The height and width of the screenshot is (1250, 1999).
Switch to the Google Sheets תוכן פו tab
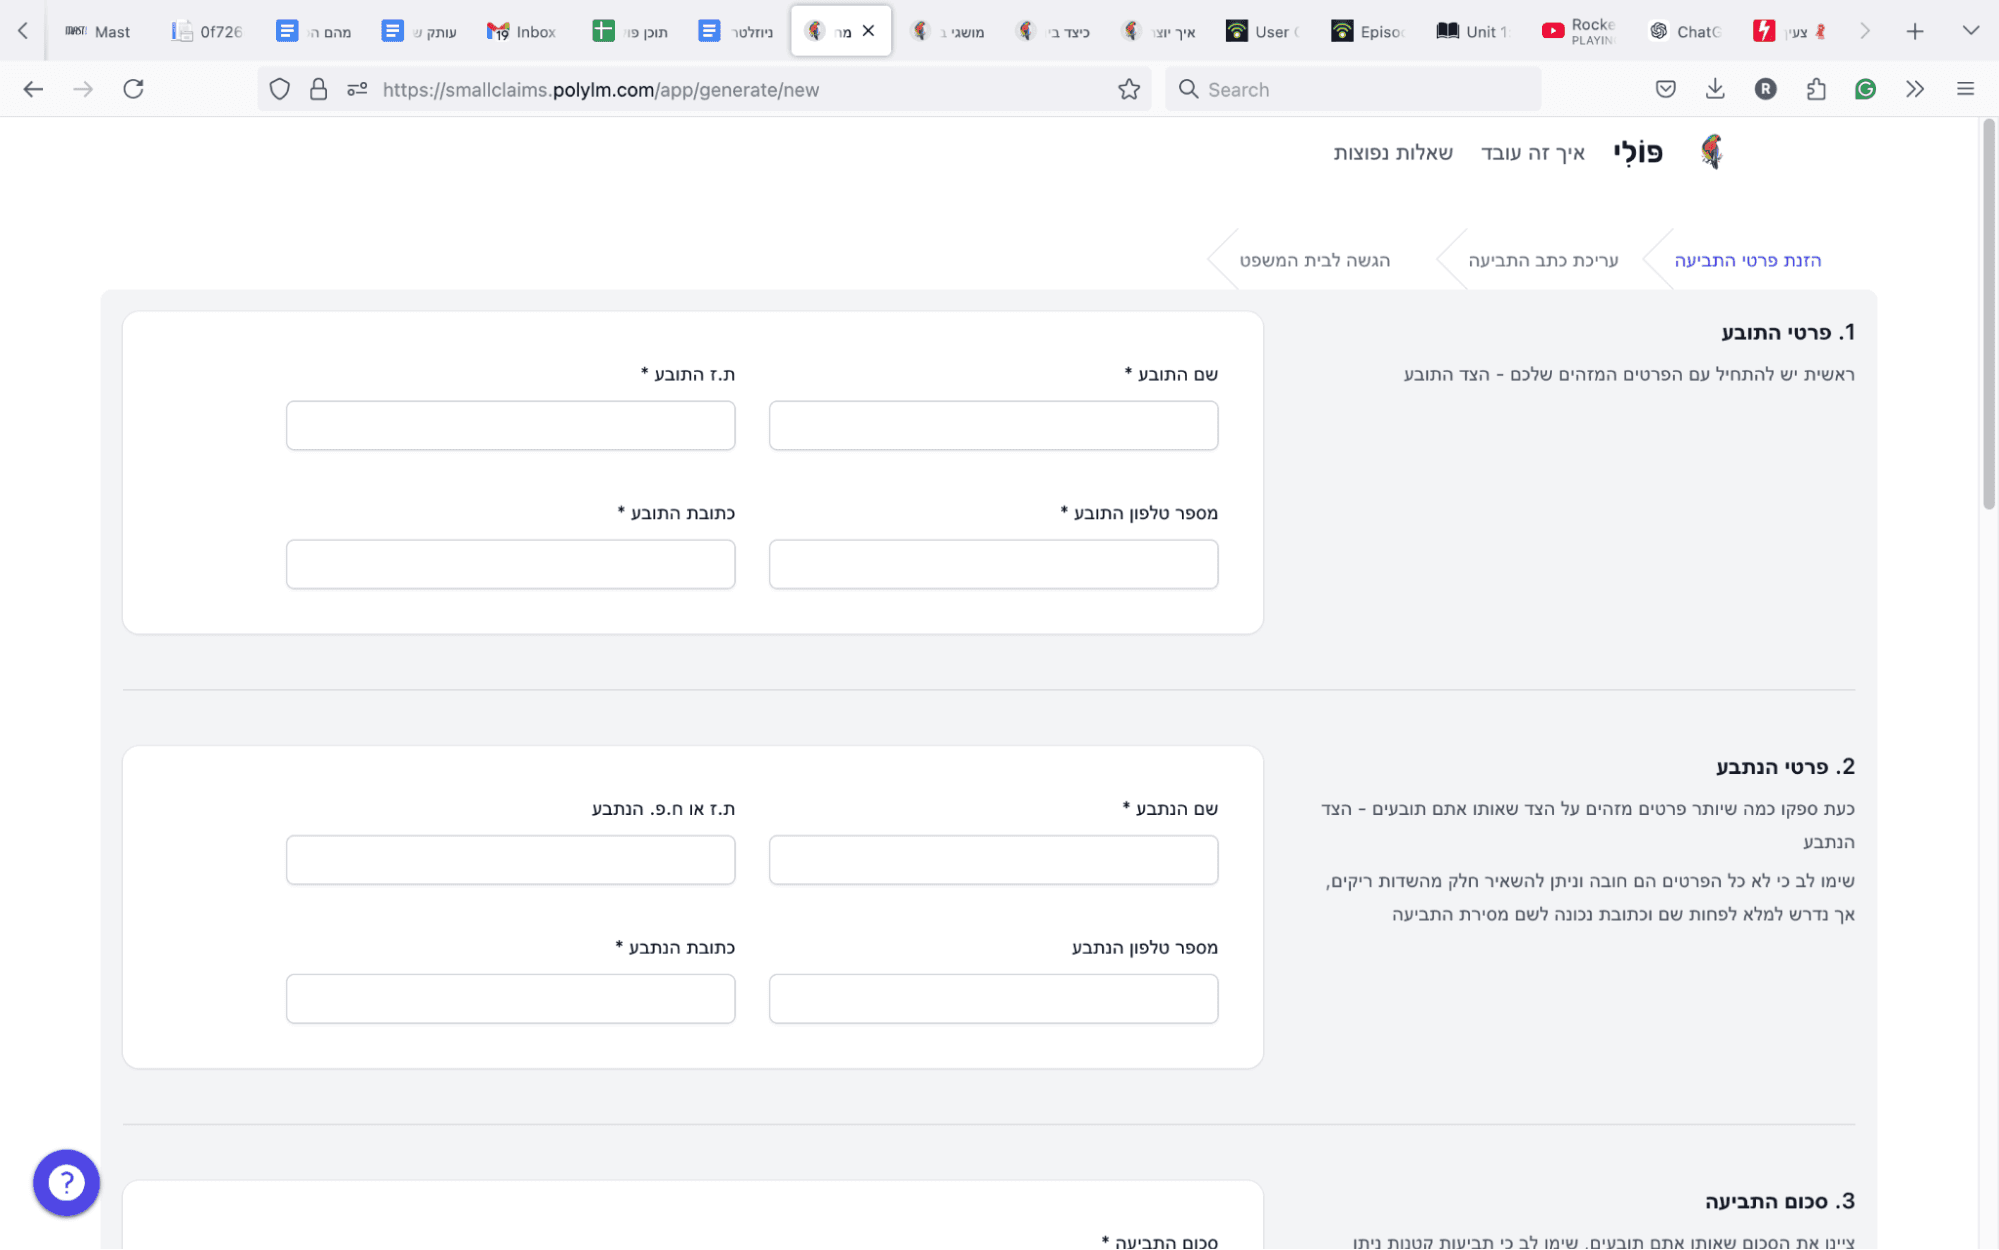tap(629, 31)
